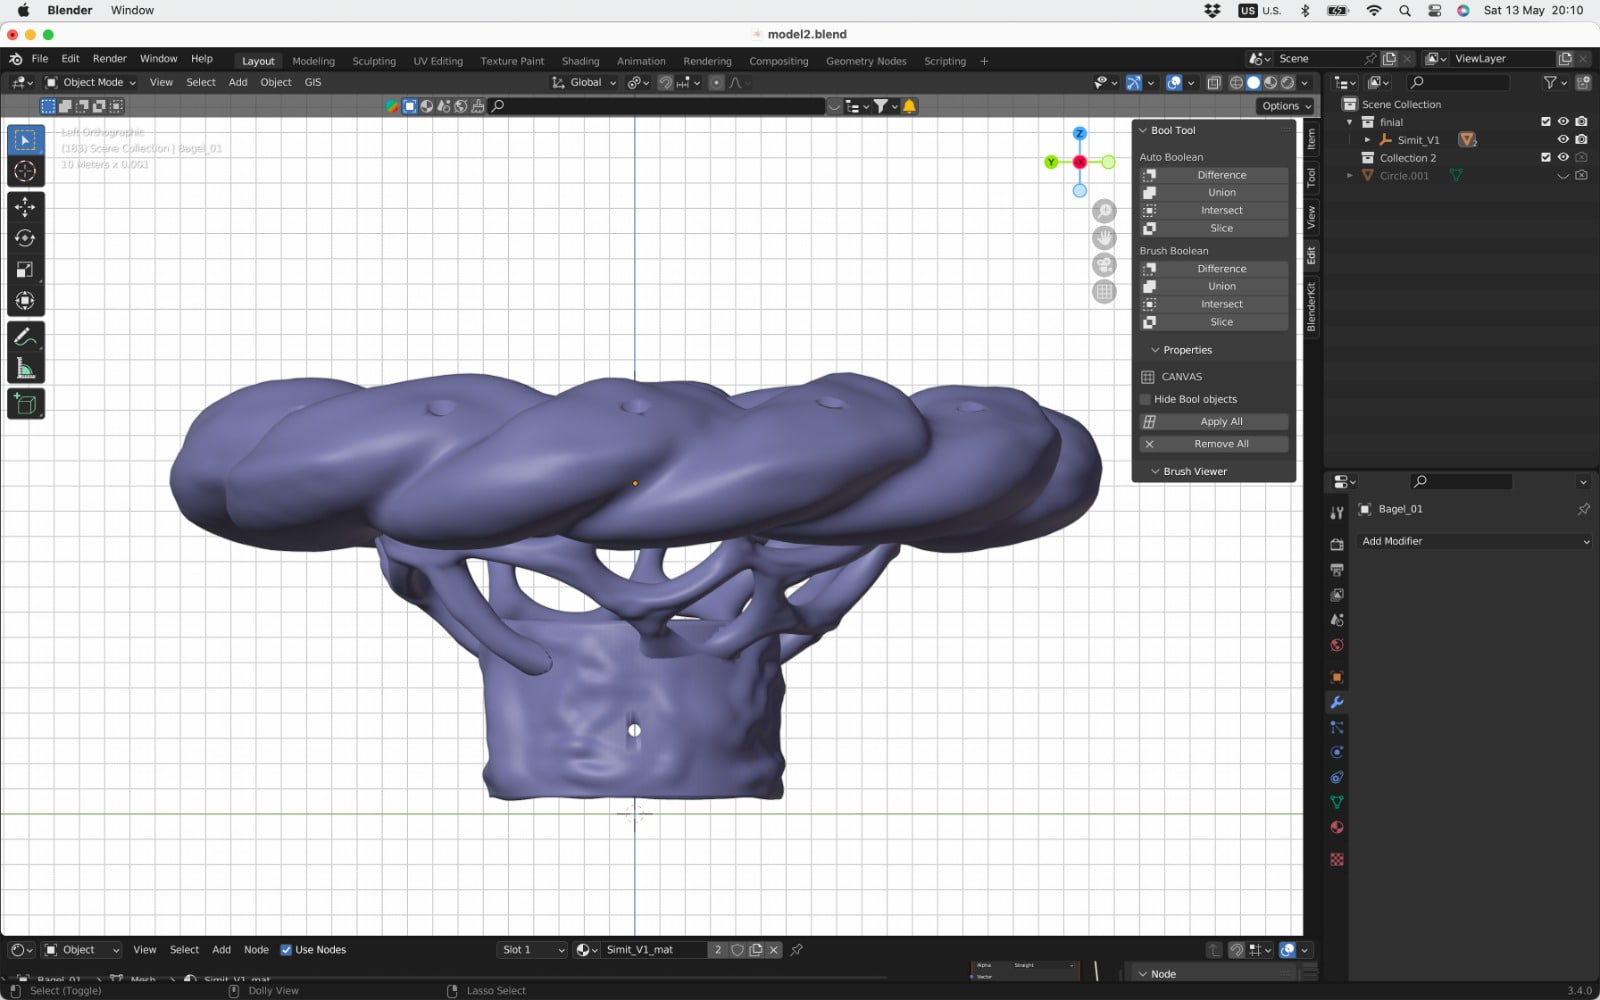Image resolution: width=1600 pixels, height=1000 pixels.
Task: Hide Simit_V1 with its eye icon
Action: pos(1563,140)
